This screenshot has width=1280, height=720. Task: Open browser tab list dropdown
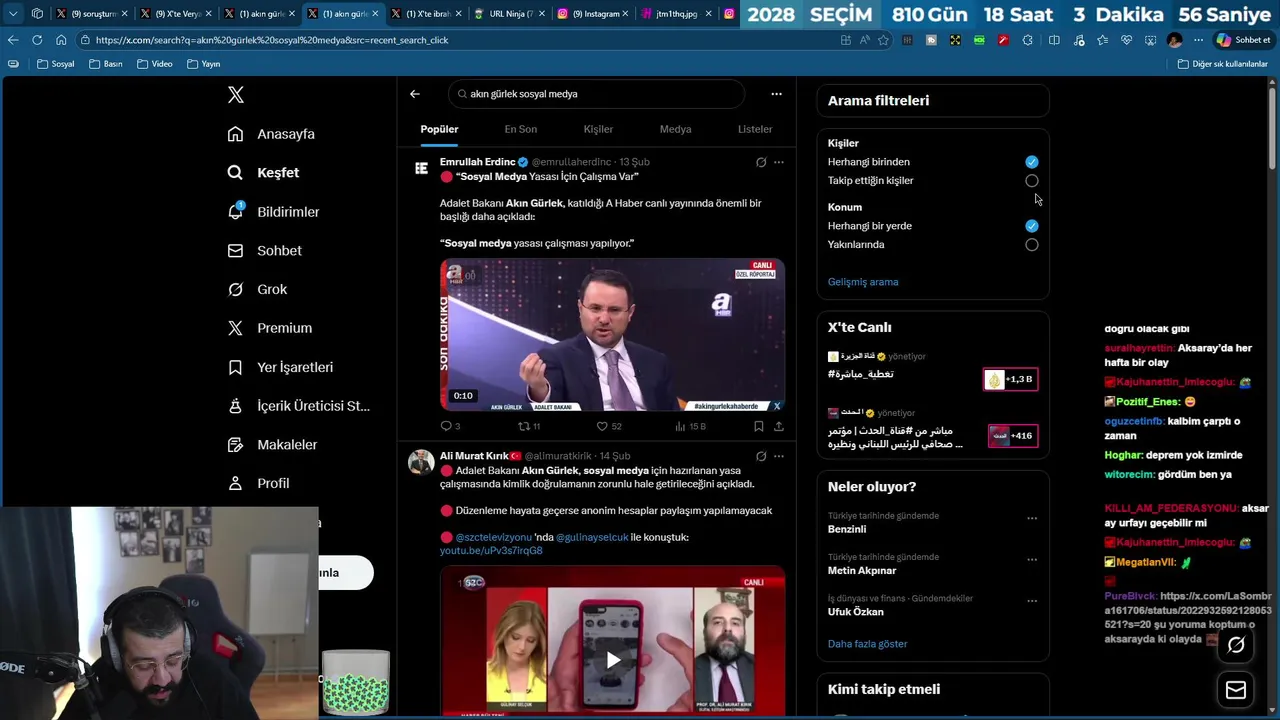pyautogui.click(x=13, y=14)
